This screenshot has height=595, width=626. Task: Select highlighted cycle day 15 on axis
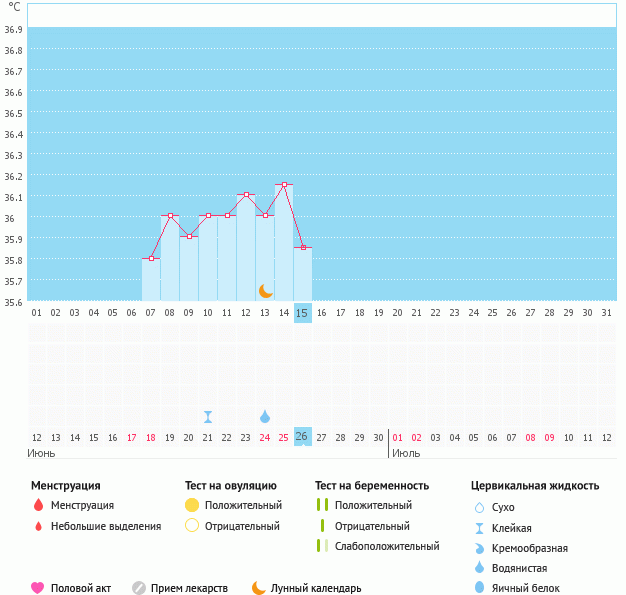click(x=303, y=313)
